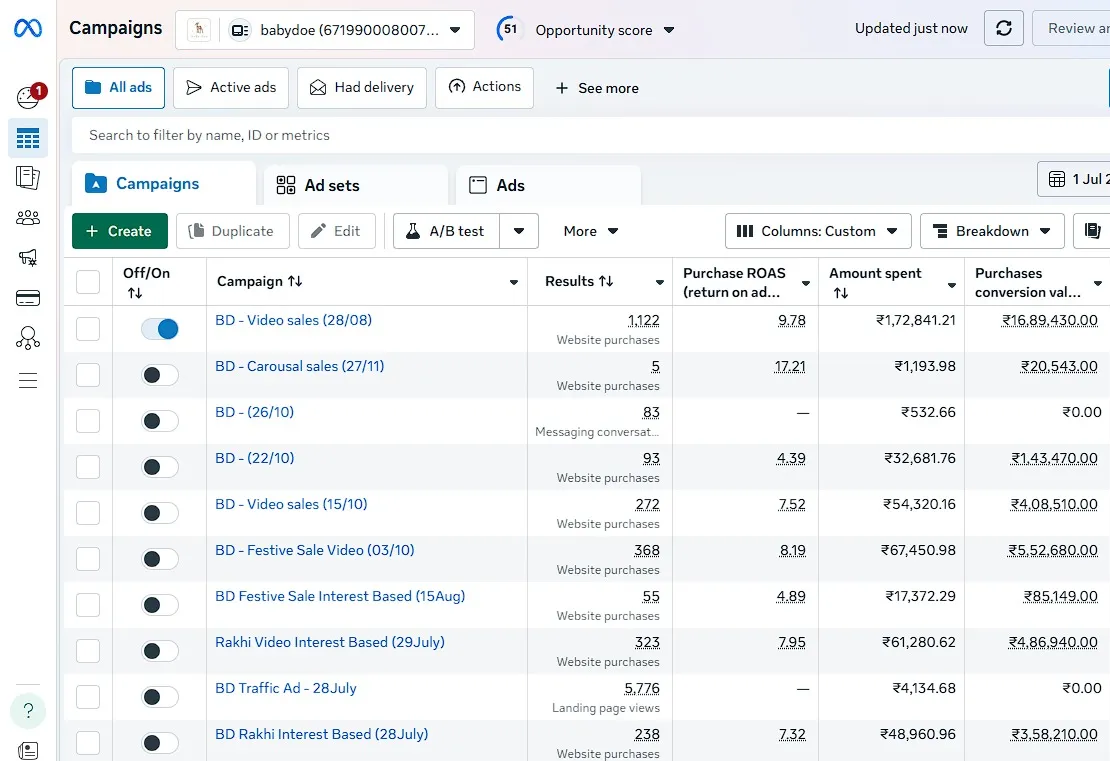Screen dimensions: 1110x761
Task: Click the search filter input field
Action: 591,135
